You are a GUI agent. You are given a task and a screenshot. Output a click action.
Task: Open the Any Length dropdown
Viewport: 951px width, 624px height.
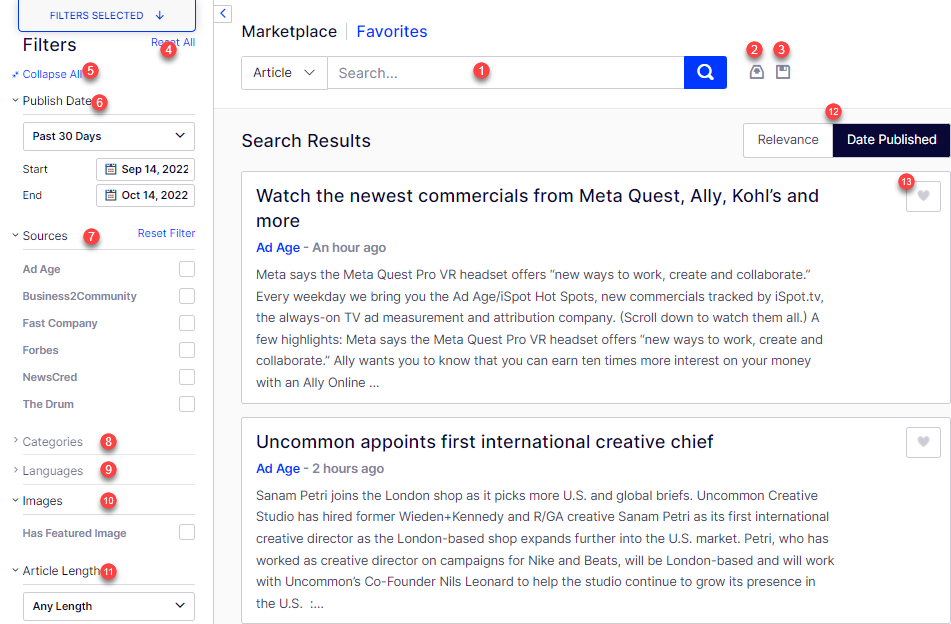(109, 606)
